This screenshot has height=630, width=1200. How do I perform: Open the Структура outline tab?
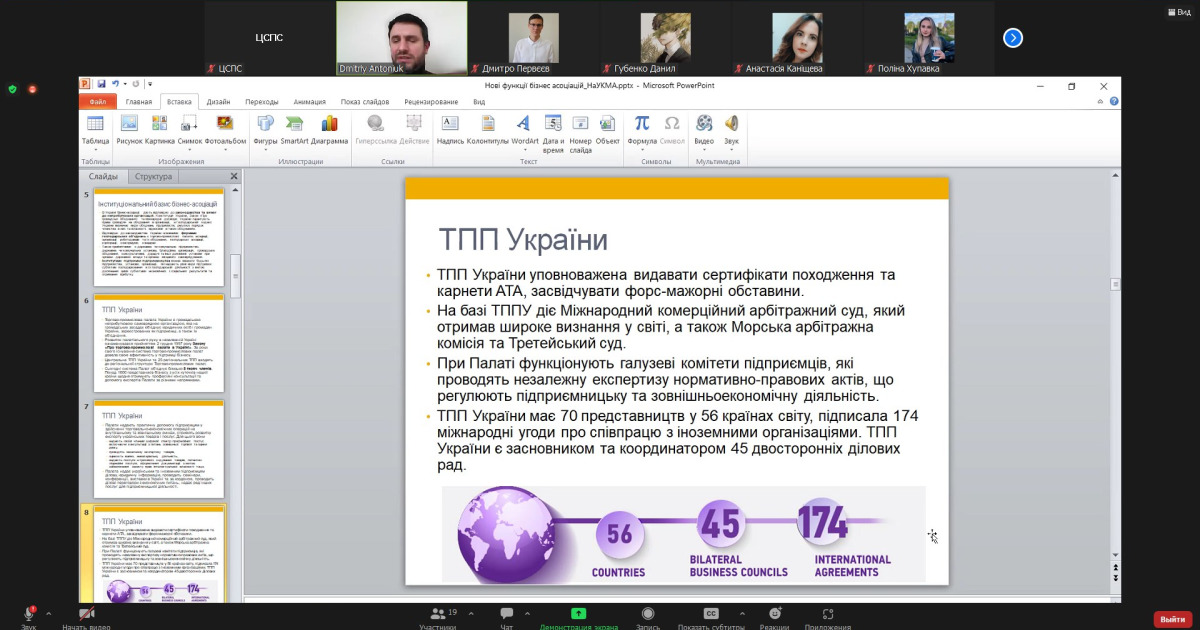click(x=153, y=177)
